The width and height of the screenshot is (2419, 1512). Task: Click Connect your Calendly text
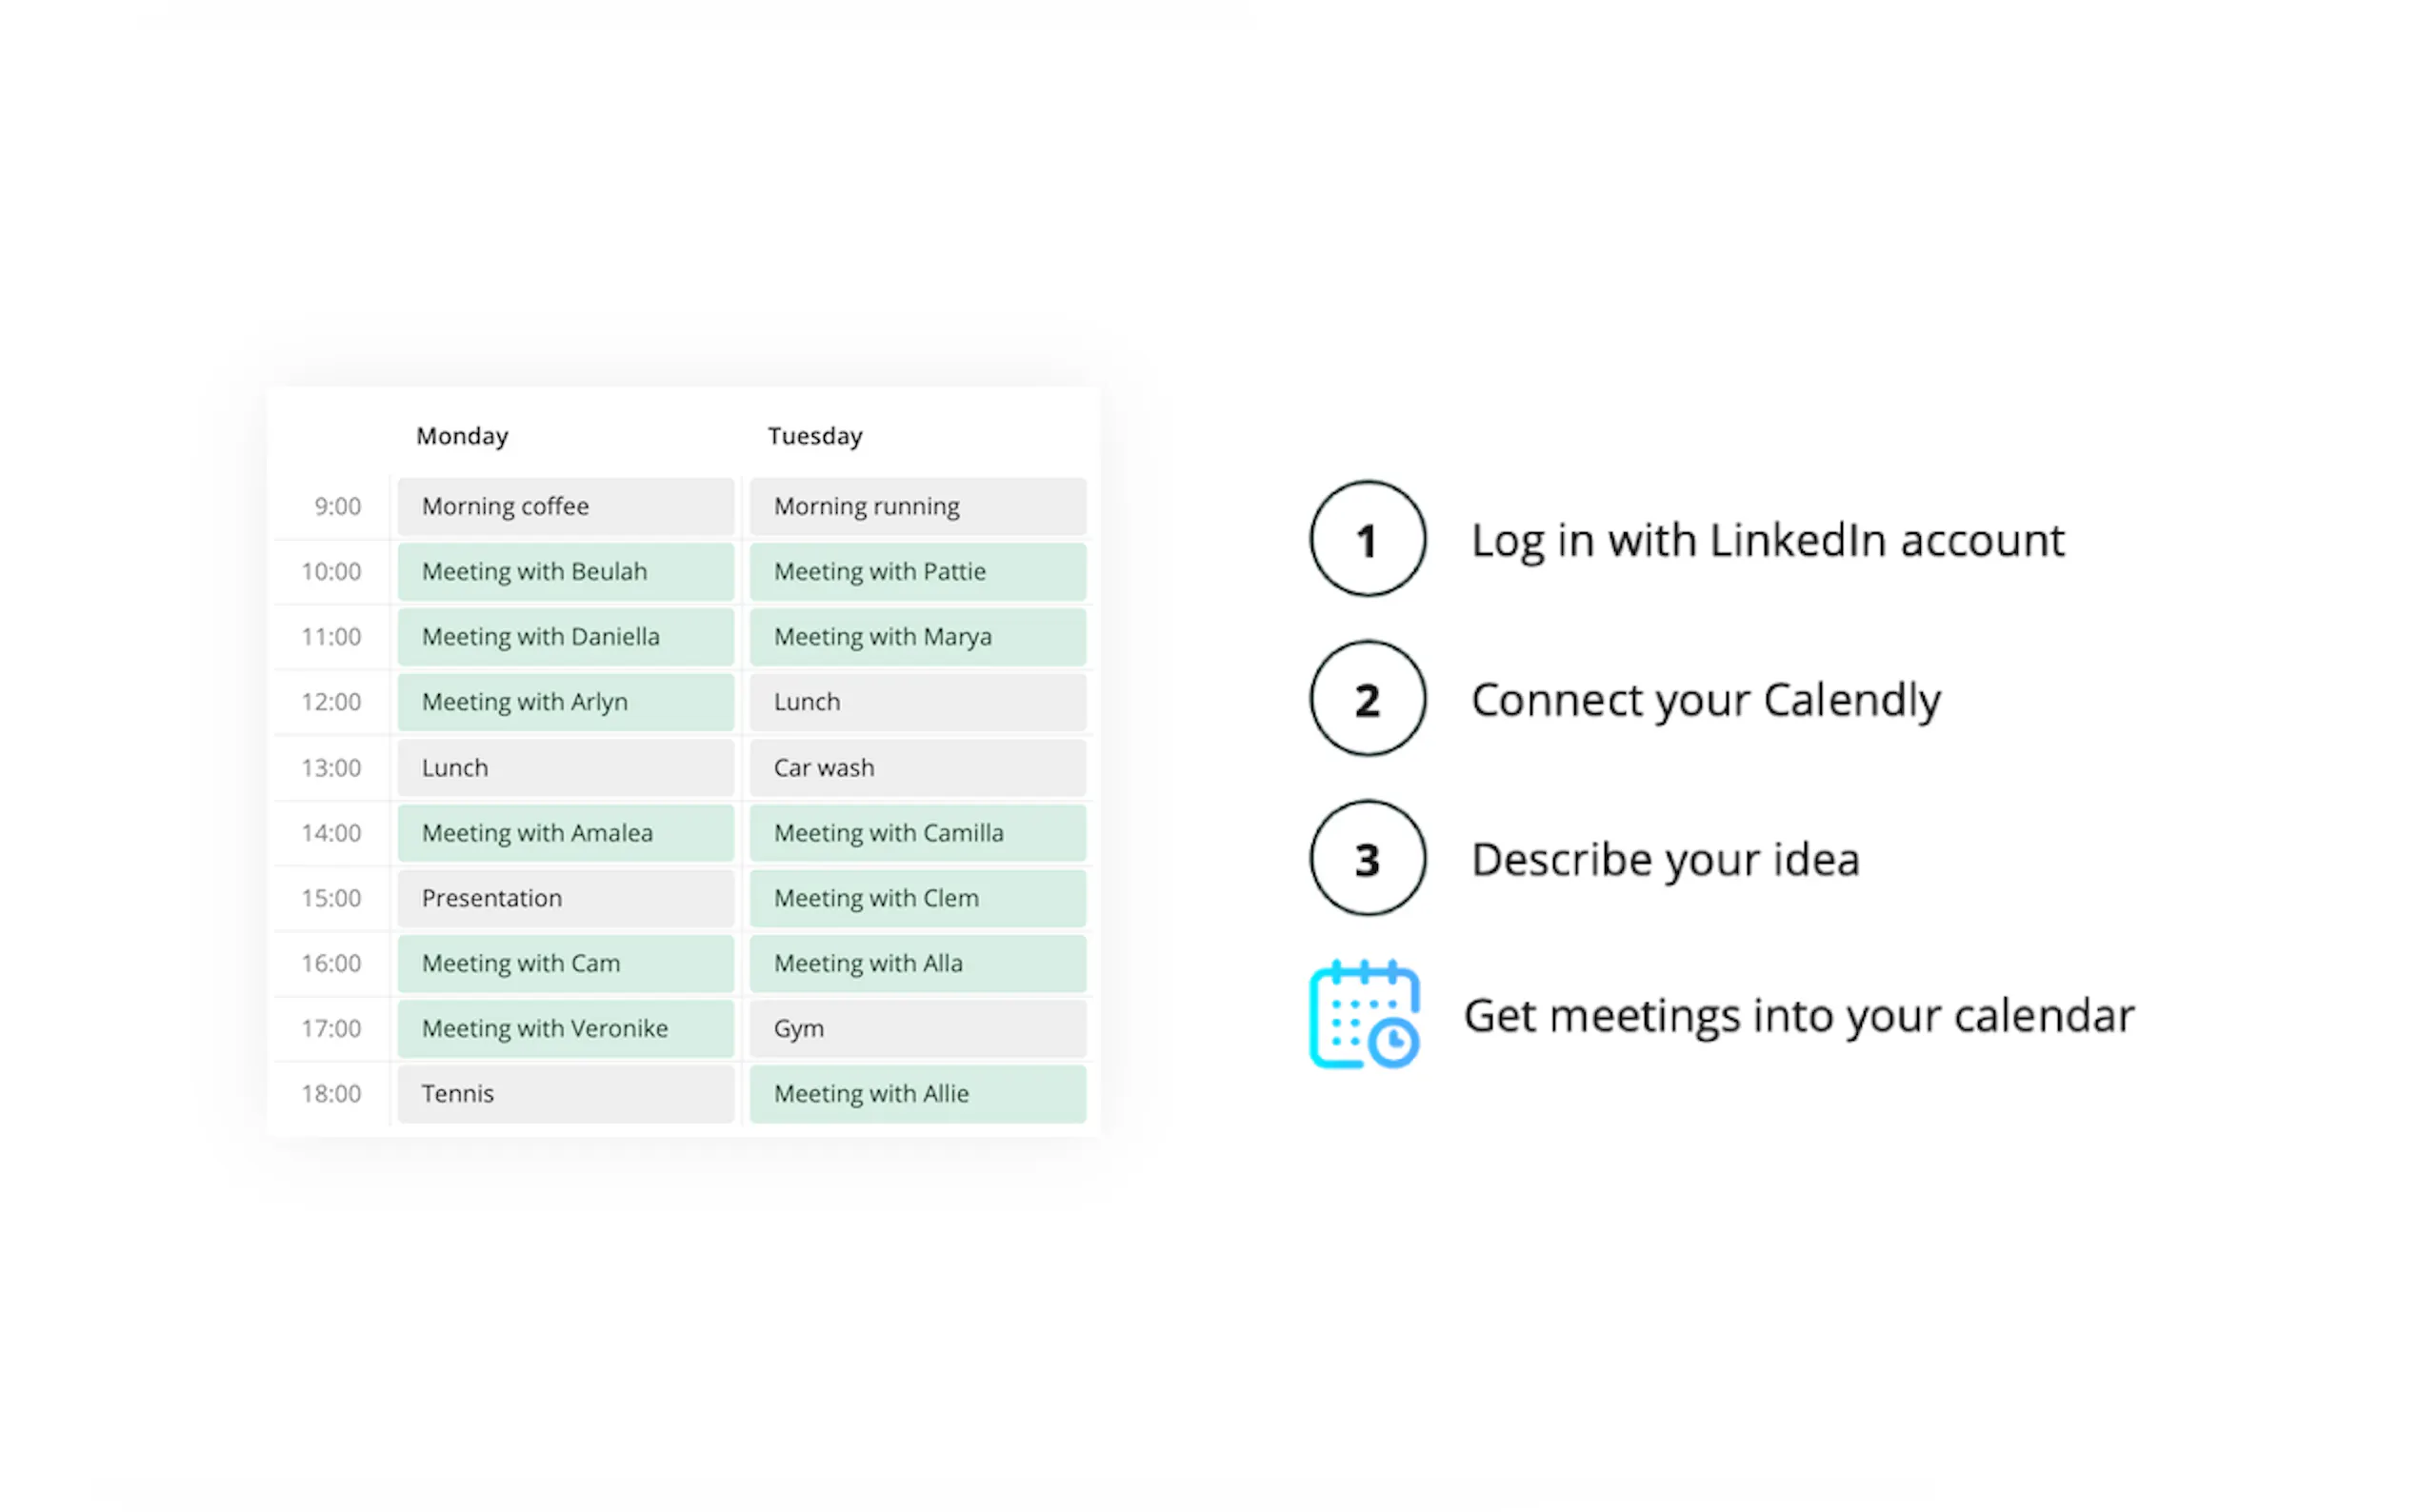pos(1706,700)
